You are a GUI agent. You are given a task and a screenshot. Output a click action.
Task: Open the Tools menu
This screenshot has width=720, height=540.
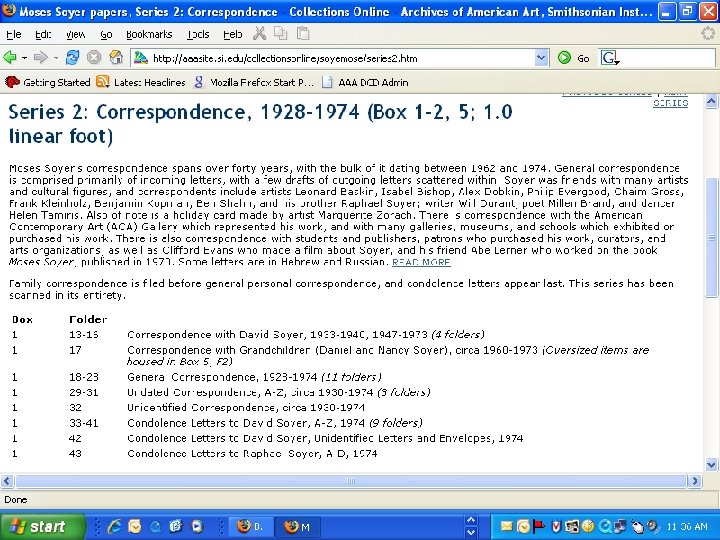click(x=198, y=34)
